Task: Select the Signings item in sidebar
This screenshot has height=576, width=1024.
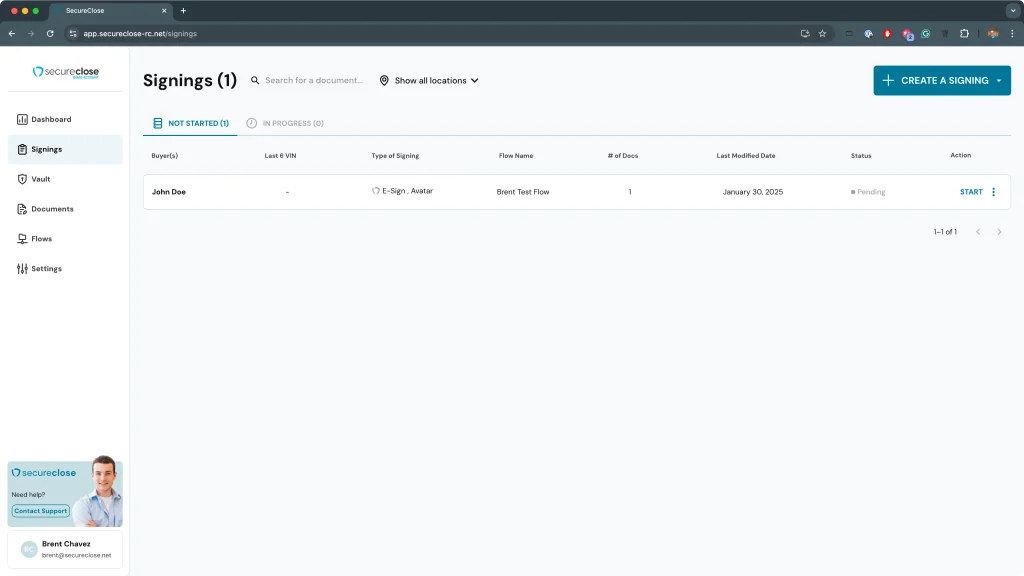Action: [65, 149]
